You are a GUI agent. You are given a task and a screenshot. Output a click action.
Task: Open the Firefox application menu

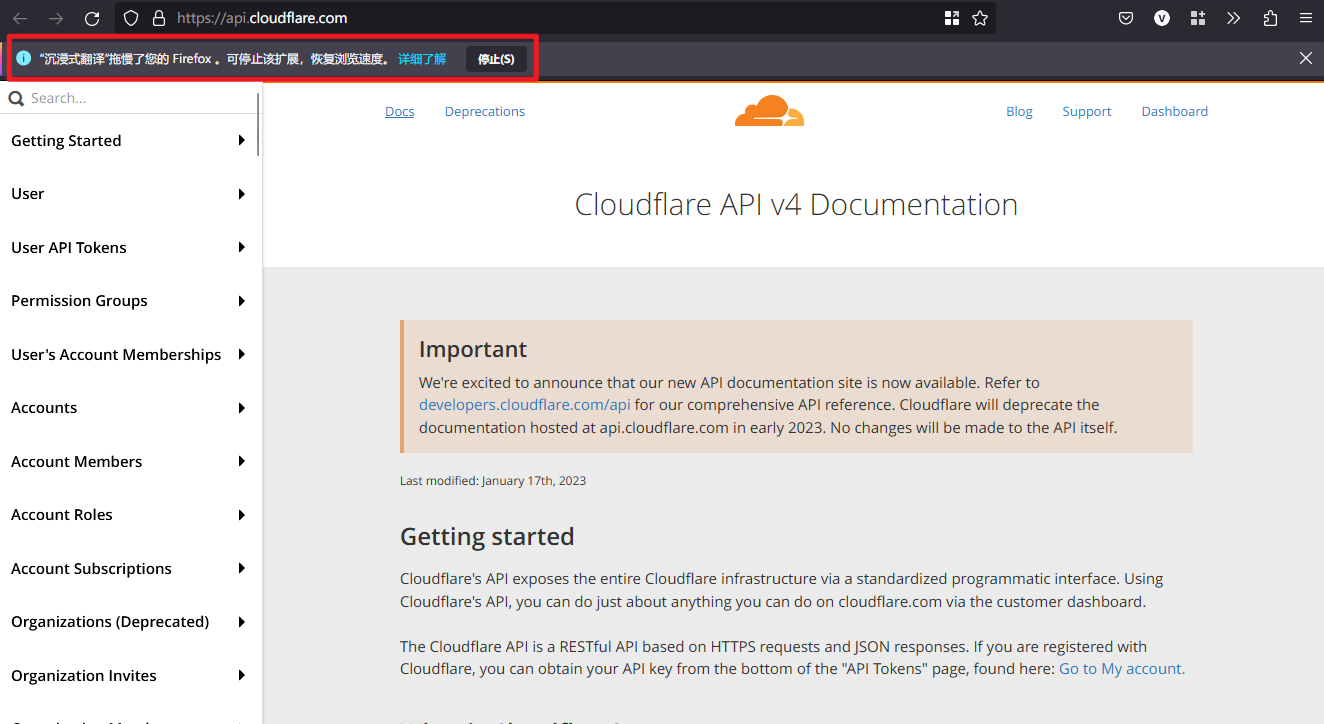click(x=1306, y=18)
